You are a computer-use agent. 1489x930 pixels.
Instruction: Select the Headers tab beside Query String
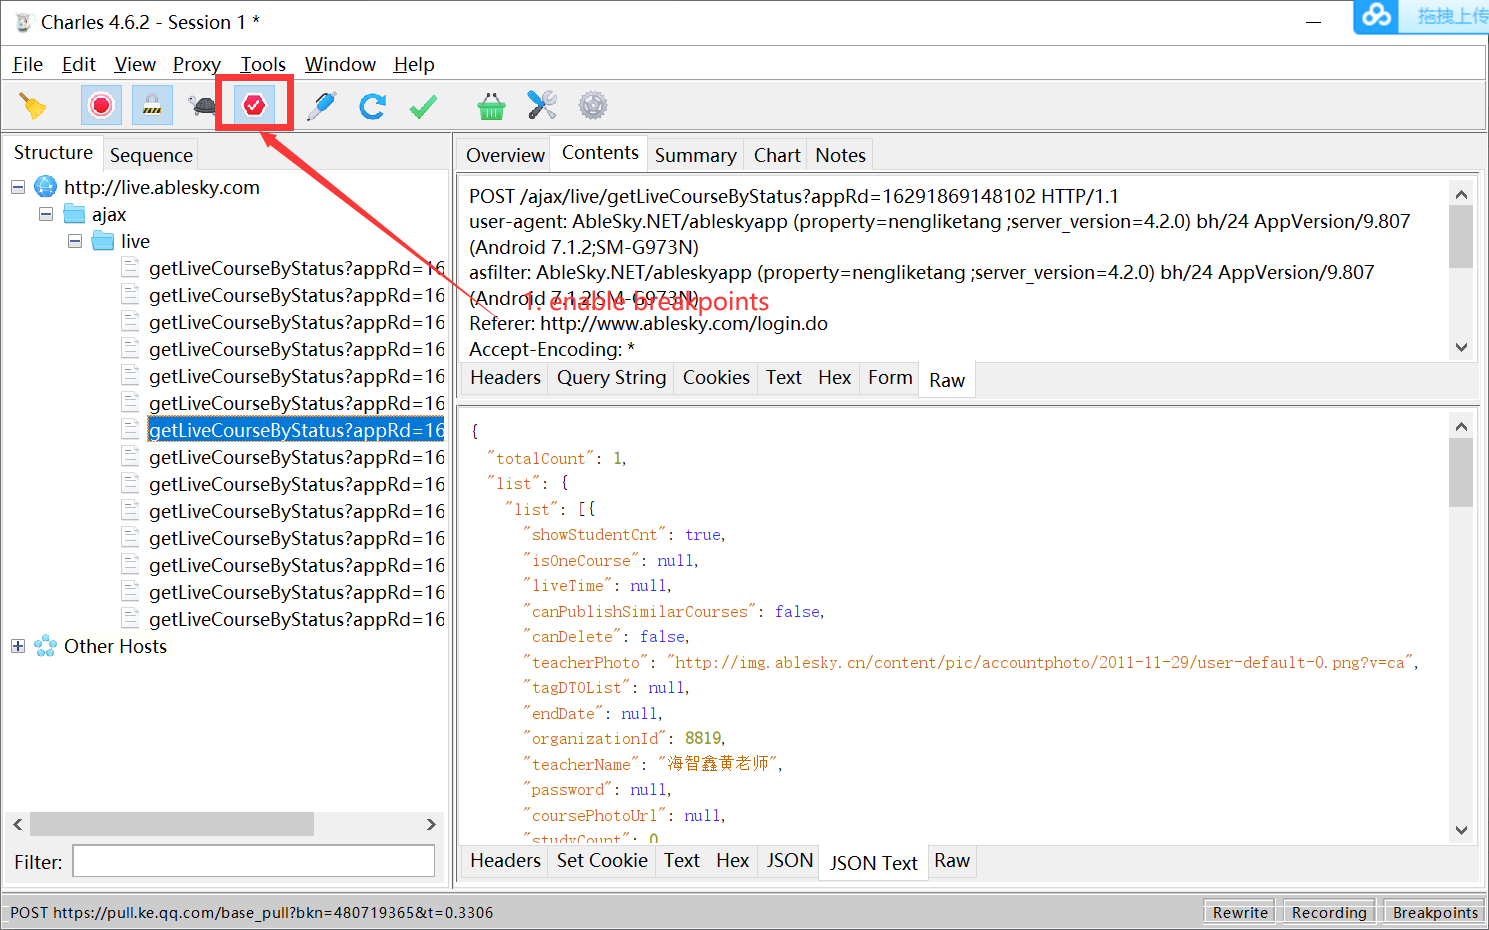(505, 377)
